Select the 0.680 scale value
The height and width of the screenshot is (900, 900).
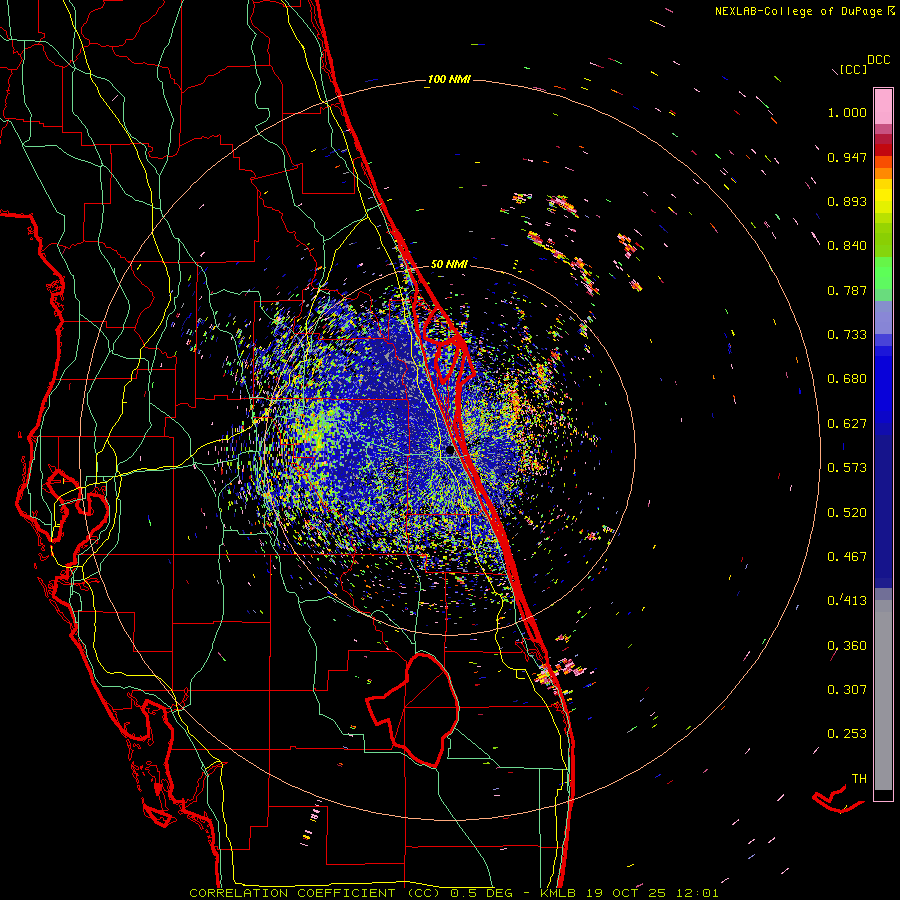847,379
